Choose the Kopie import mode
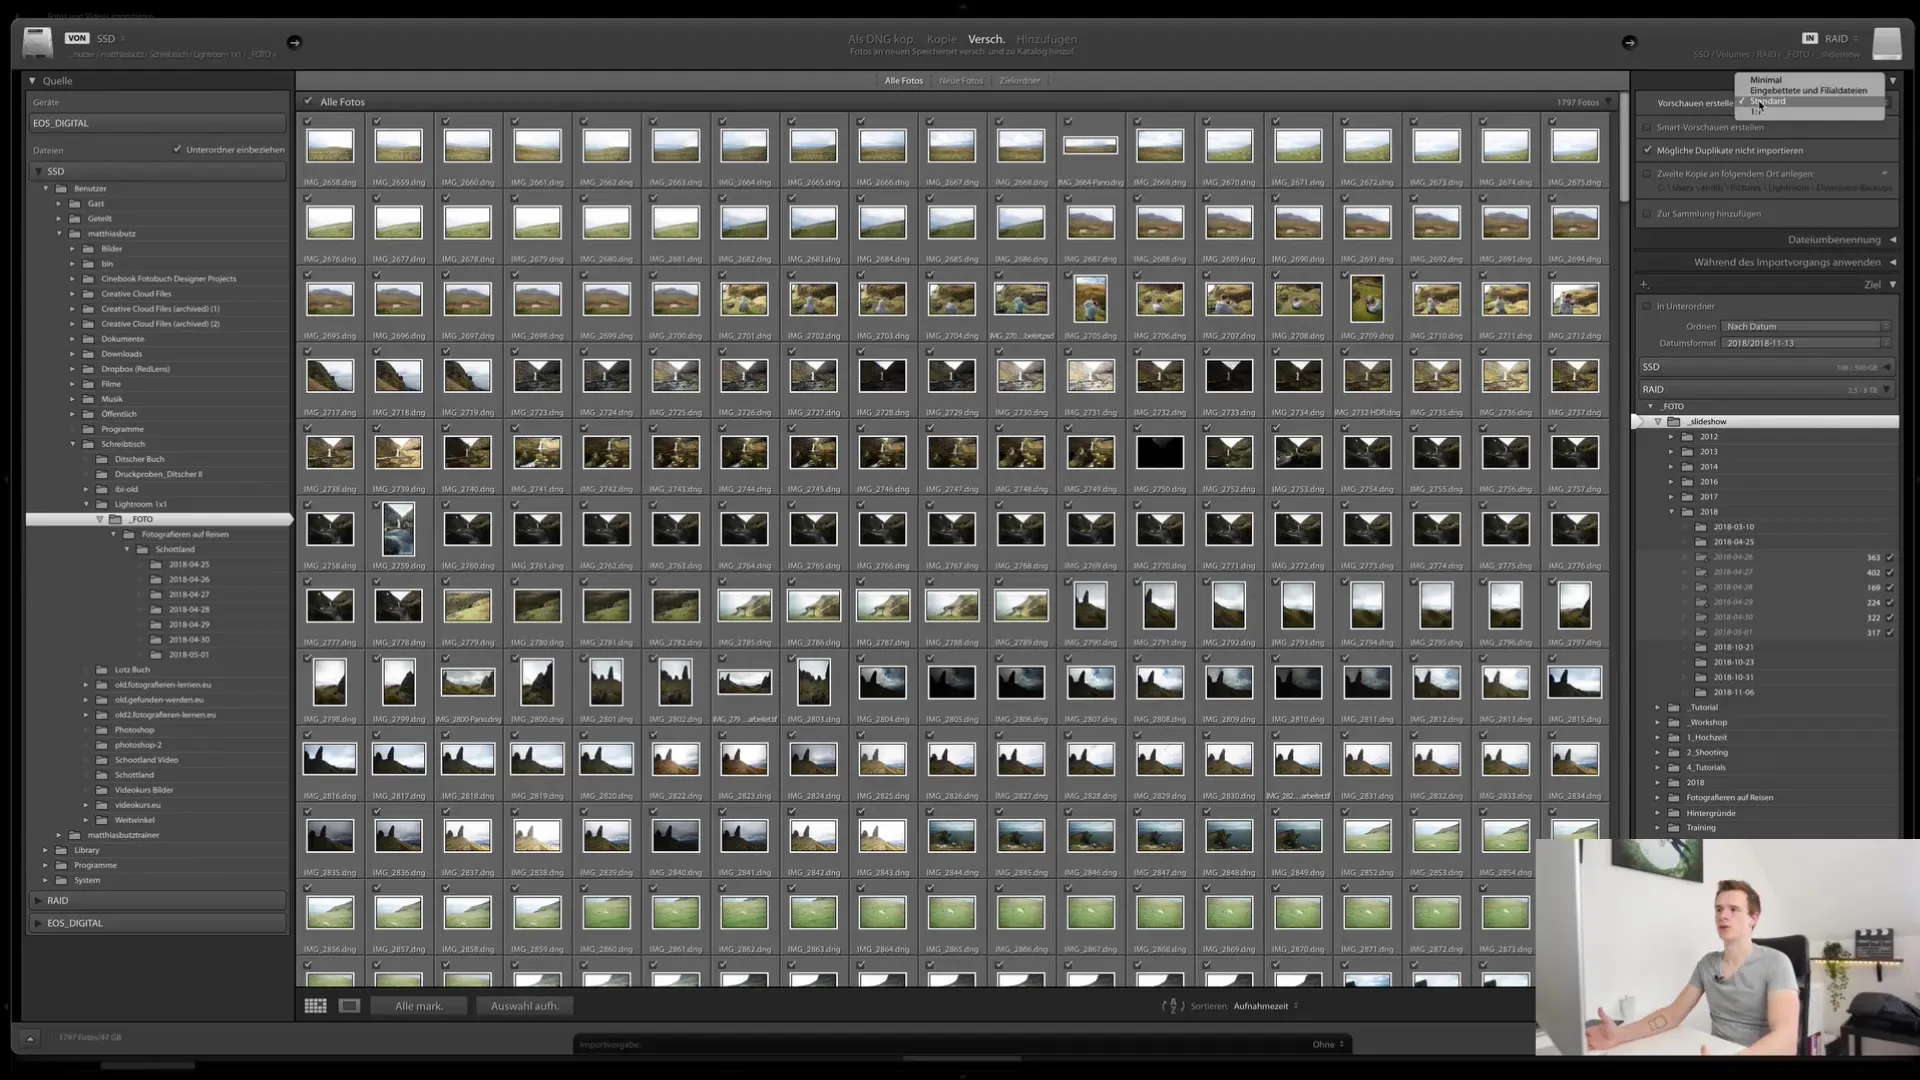The height and width of the screenshot is (1080, 1920). point(941,39)
